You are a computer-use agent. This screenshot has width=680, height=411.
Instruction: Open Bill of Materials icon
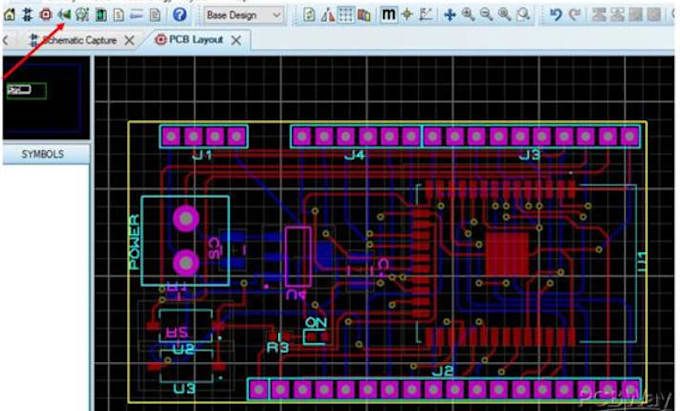pos(118,15)
